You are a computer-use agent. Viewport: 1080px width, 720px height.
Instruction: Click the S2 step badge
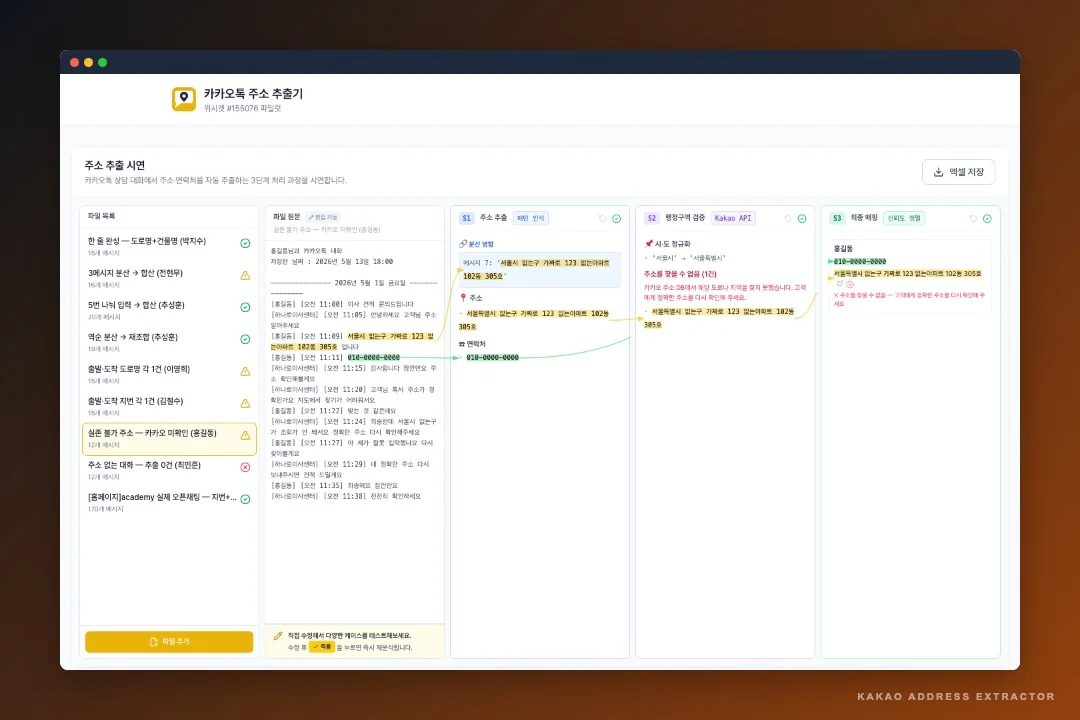(x=652, y=218)
